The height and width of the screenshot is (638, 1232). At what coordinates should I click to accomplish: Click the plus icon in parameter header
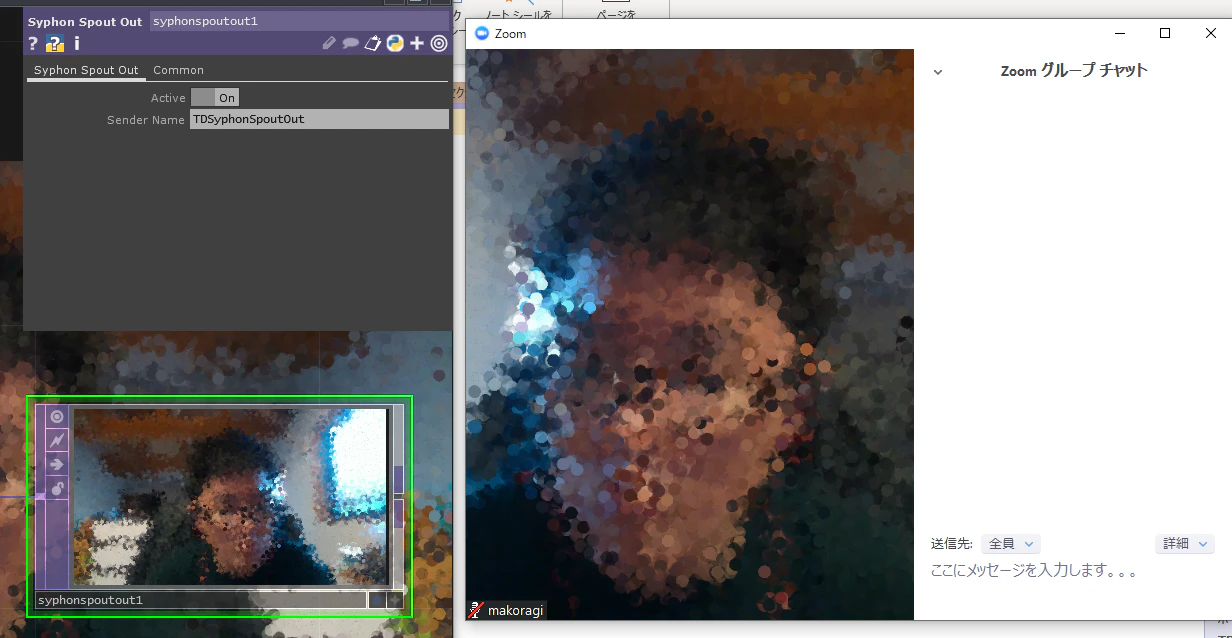point(417,43)
